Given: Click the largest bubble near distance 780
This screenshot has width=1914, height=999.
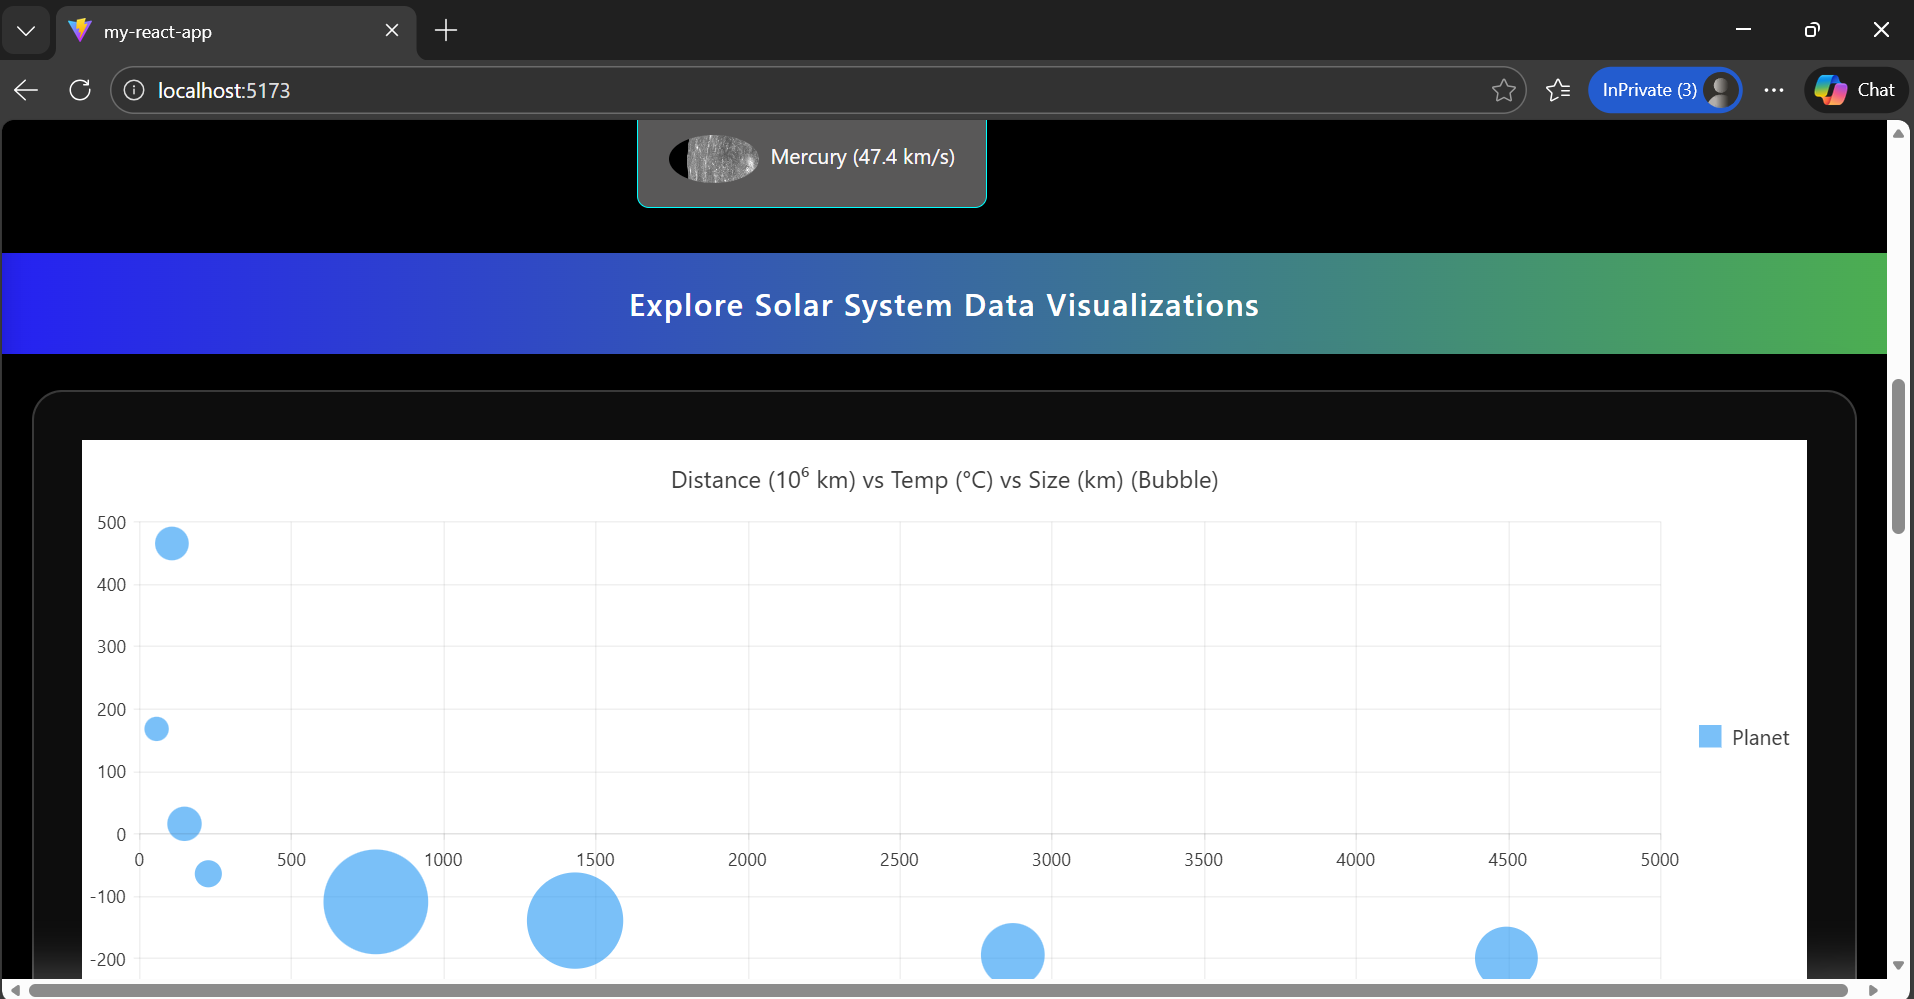Looking at the screenshot, I should [376, 902].
